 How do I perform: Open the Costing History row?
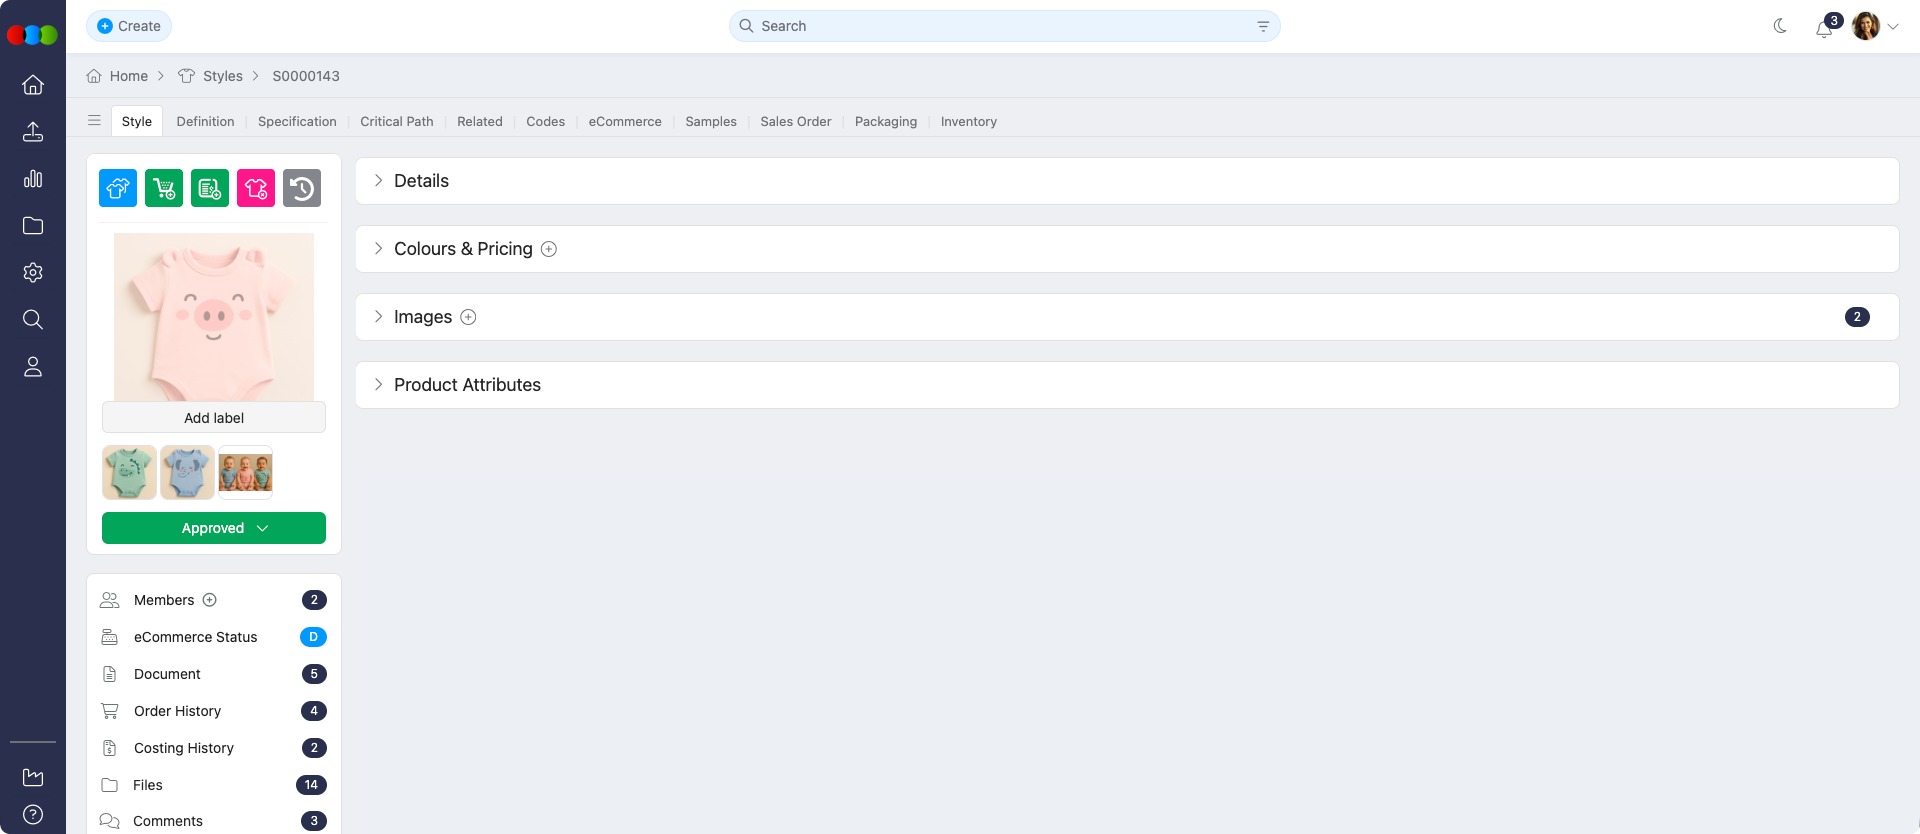coord(214,748)
